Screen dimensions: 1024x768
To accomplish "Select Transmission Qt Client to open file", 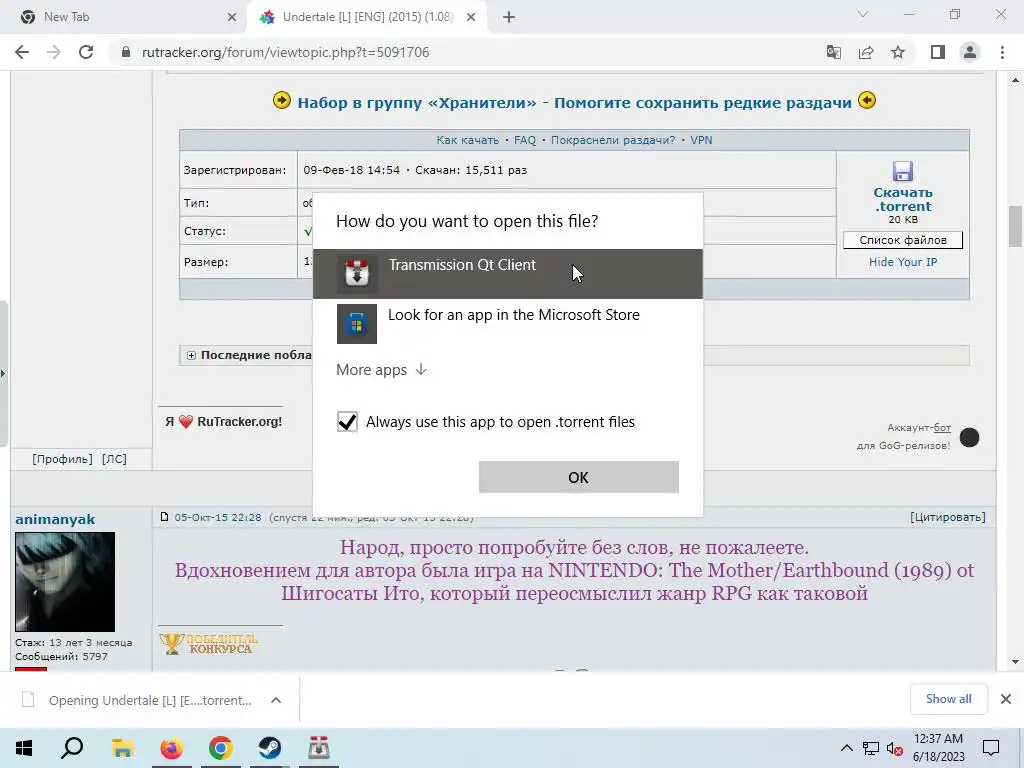I will tap(507, 274).
